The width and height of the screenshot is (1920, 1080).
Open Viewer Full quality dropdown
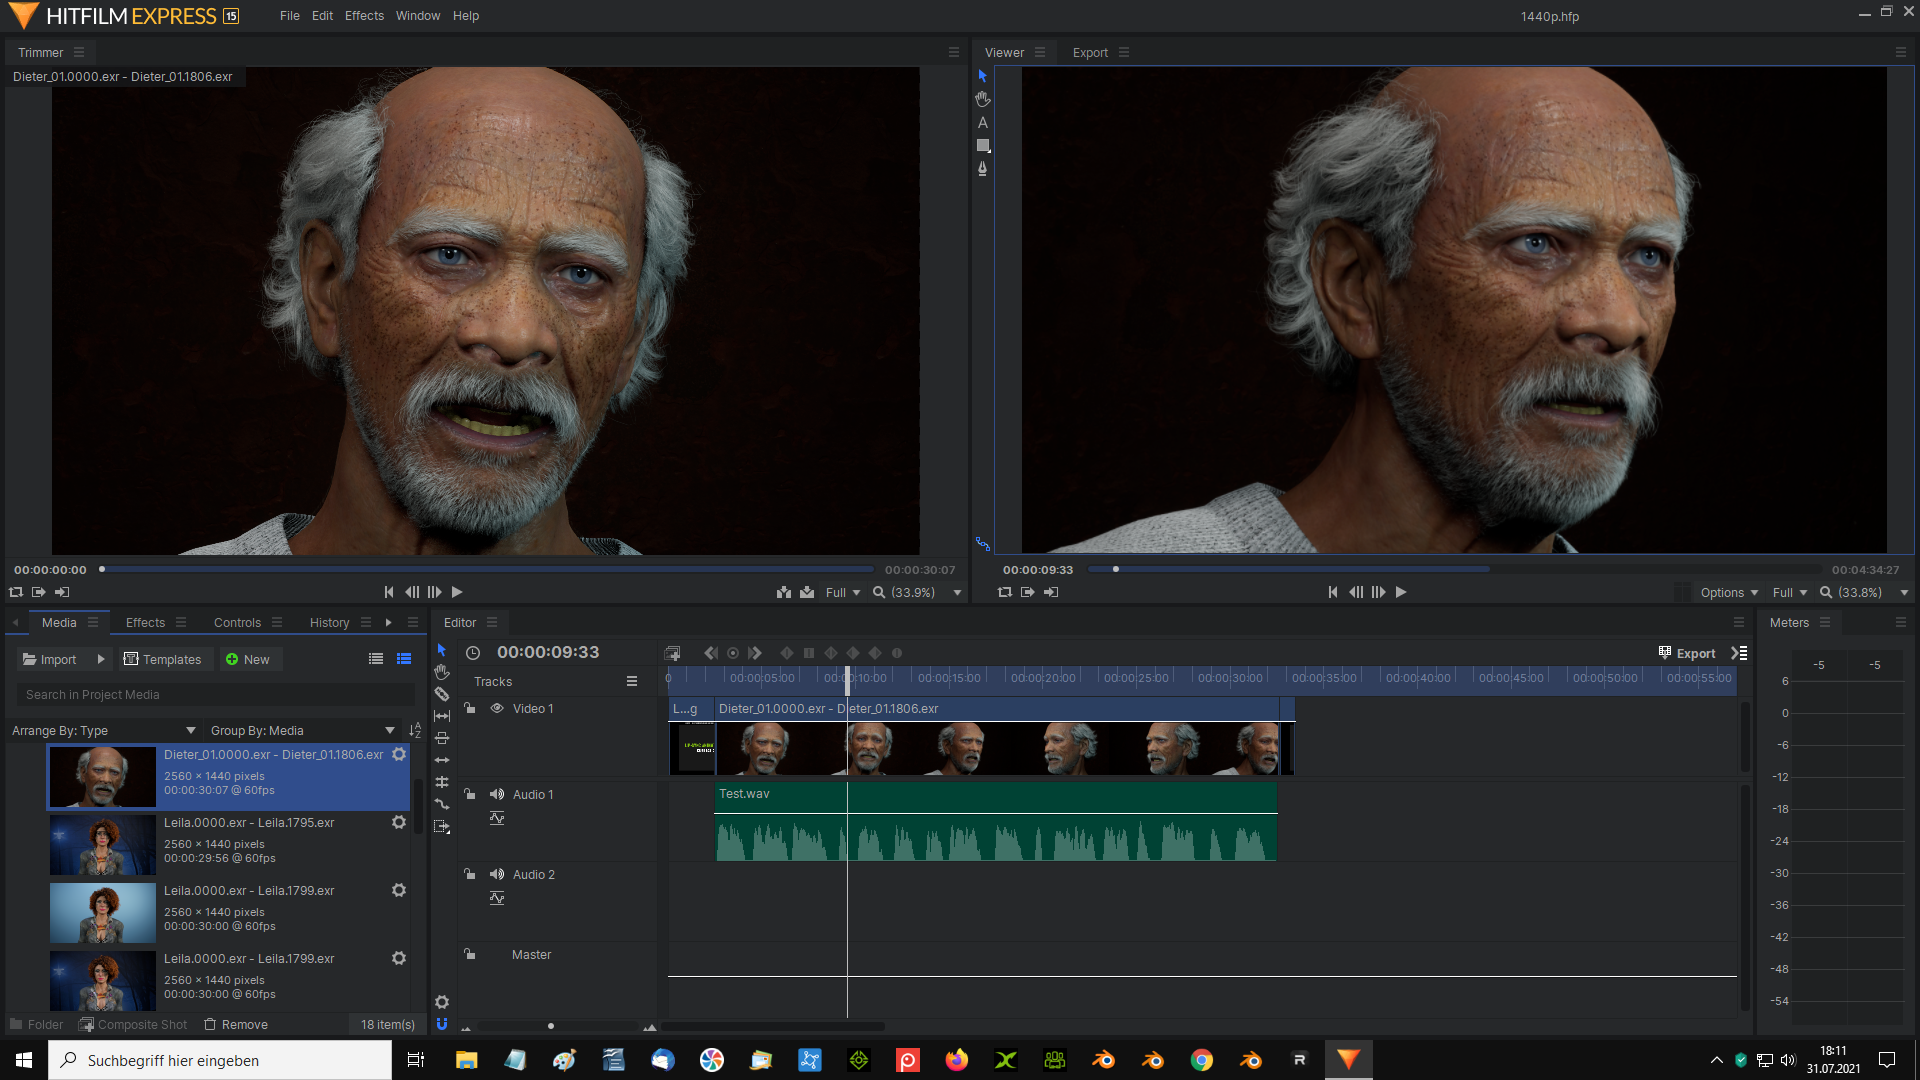tap(1790, 593)
